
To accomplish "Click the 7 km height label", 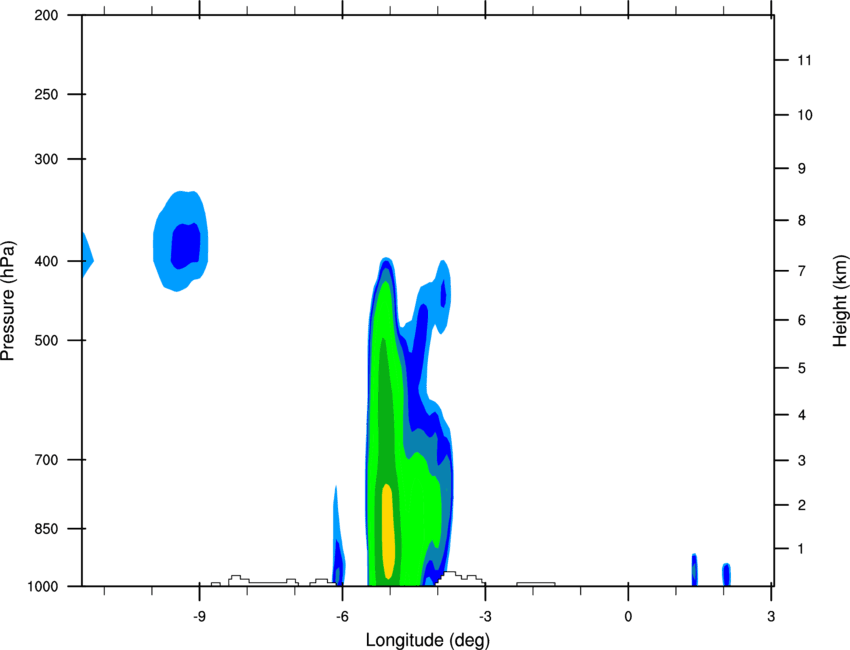I will pyautogui.click(x=802, y=271).
